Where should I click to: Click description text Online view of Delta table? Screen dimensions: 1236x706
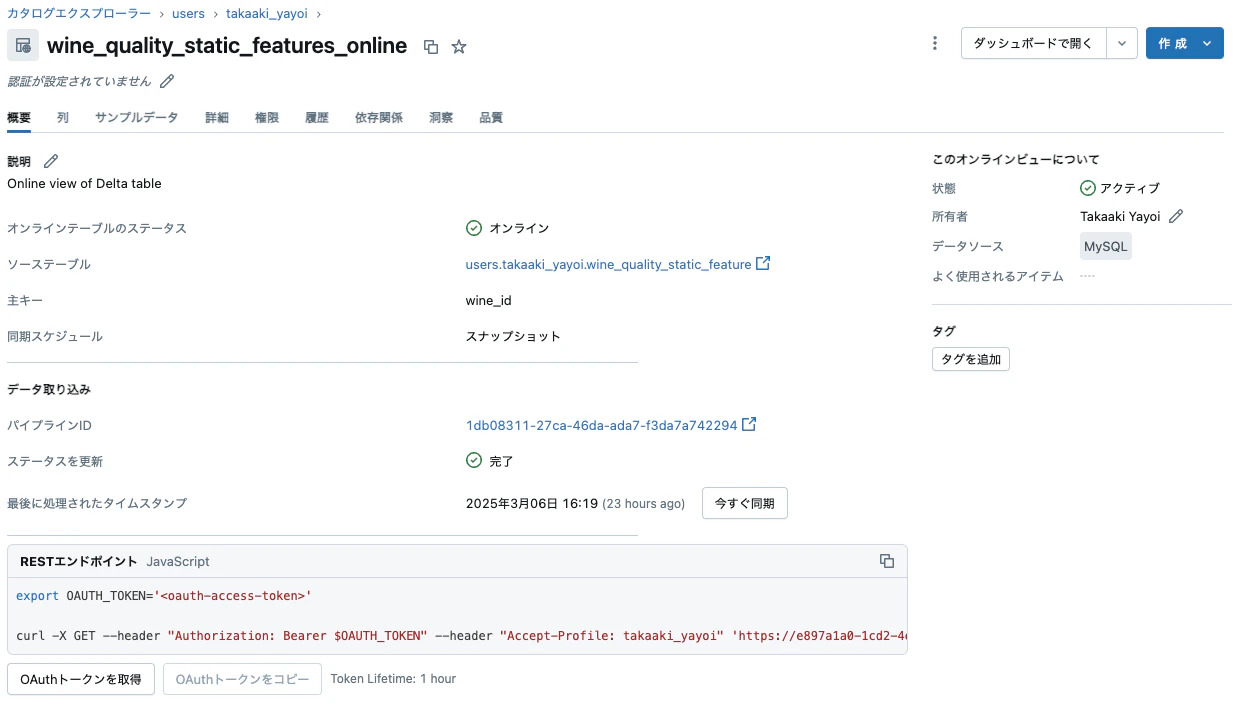coord(84,184)
